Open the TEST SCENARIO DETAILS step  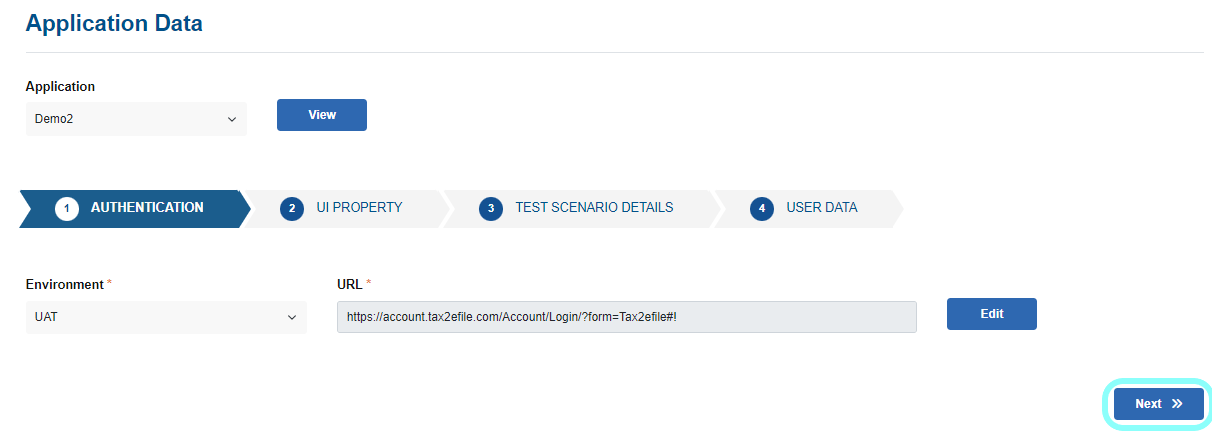tap(594, 208)
